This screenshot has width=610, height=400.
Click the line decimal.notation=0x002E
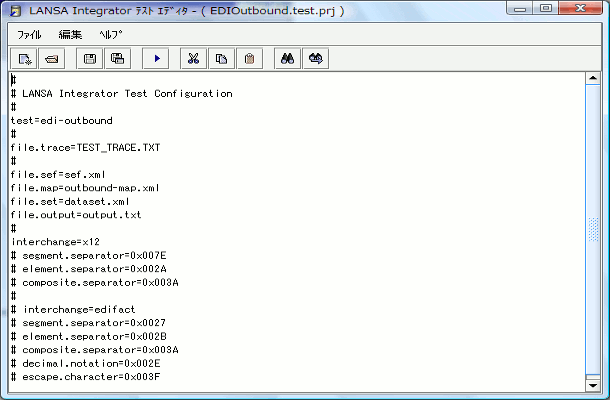[86, 363]
